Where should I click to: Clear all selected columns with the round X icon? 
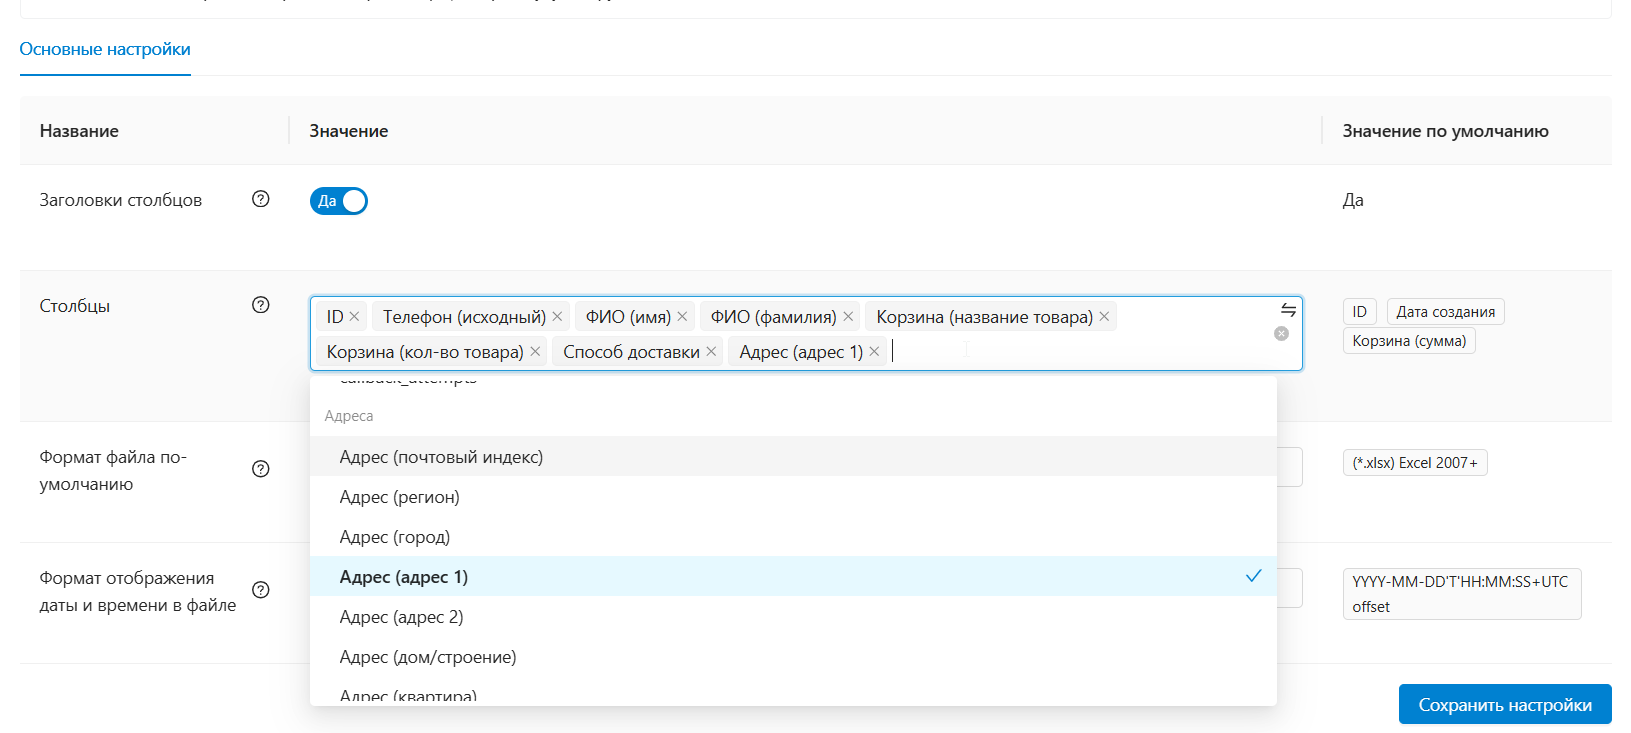coord(1281,334)
